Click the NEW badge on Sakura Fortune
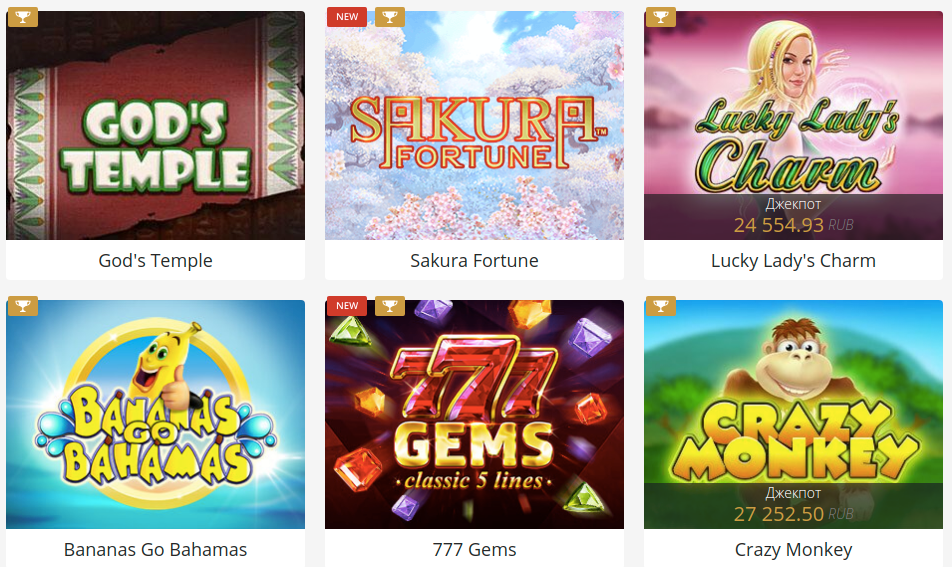Screen dimensions: 952x567 pyautogui.click(x=347, y=17)
